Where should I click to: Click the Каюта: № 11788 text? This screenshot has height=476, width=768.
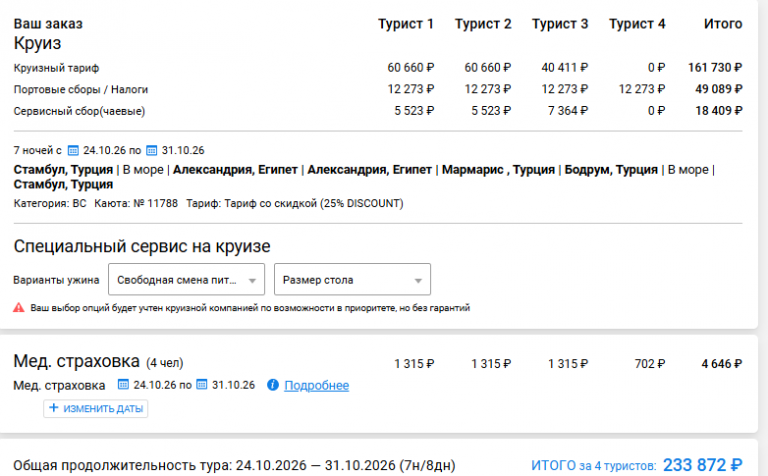tap(136, 203)
